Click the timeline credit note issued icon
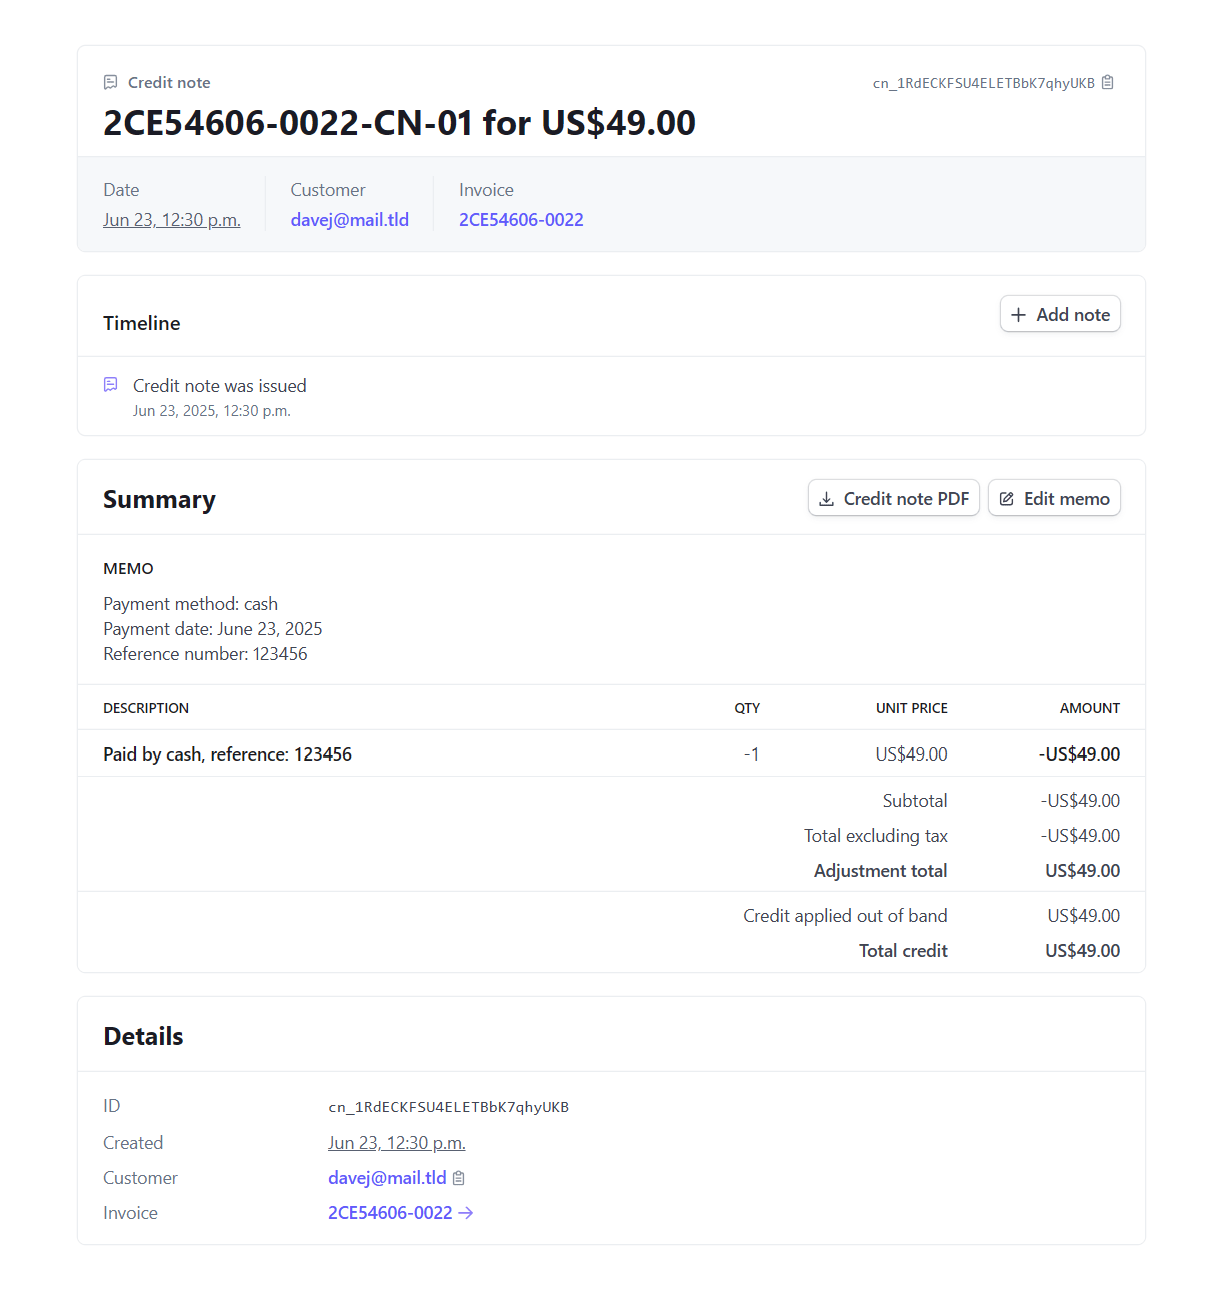 pos(111,385)
